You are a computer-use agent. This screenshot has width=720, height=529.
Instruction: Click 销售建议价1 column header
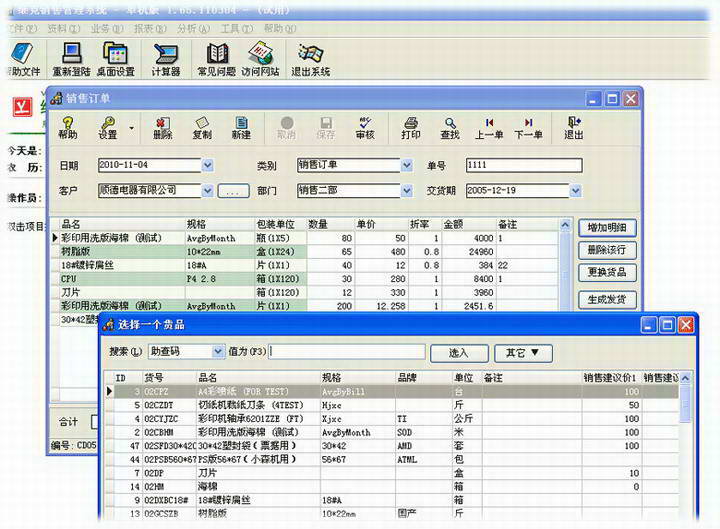click(610, 378)
